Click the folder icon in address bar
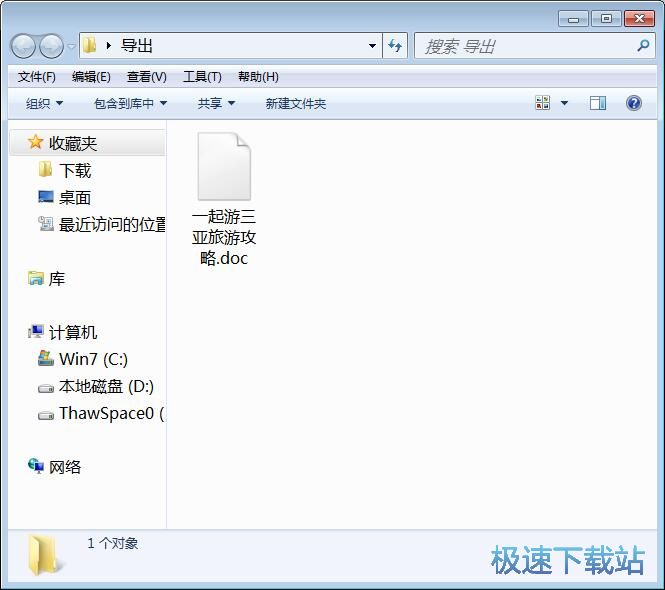Viewport: 665px width, 590px height. [x=89, y=45]
